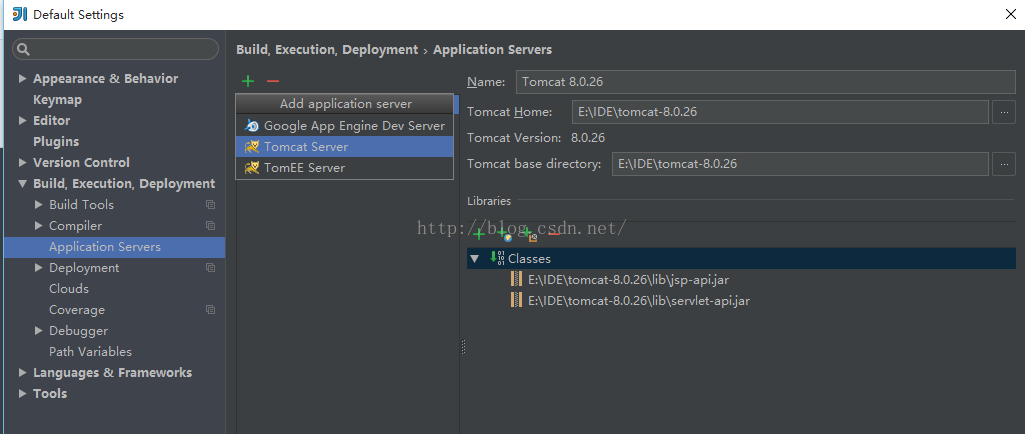
Task: Click the Google App Engine Dev Server icon
Action: [252, 125]
